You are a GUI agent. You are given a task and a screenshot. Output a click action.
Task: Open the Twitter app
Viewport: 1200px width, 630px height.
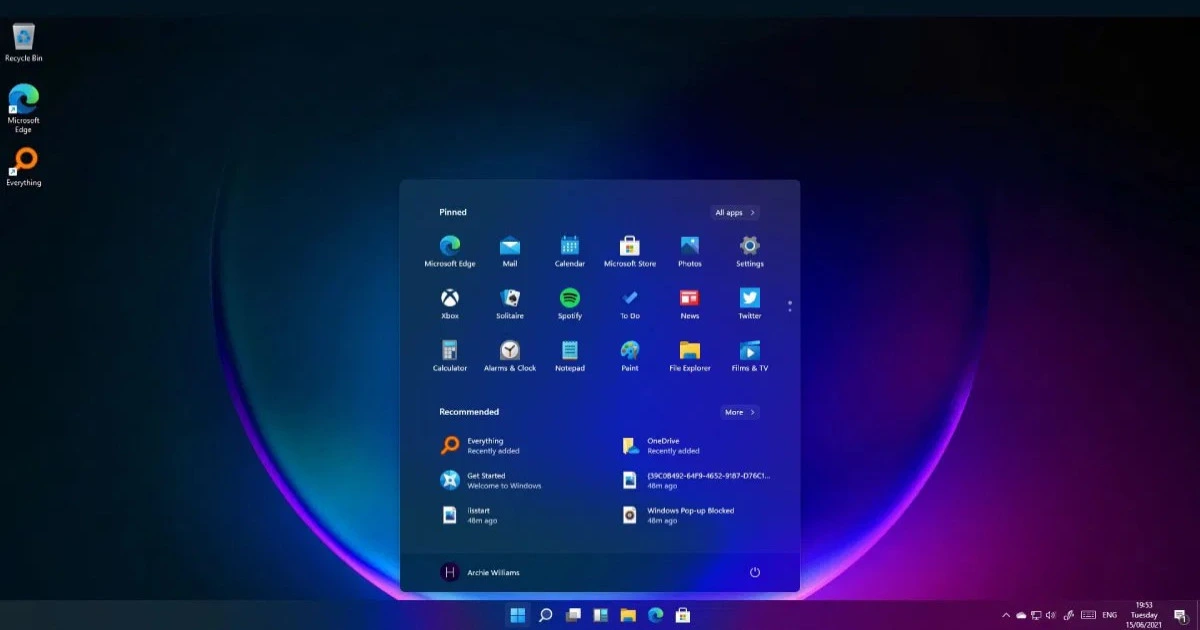(x=750, y=303)
